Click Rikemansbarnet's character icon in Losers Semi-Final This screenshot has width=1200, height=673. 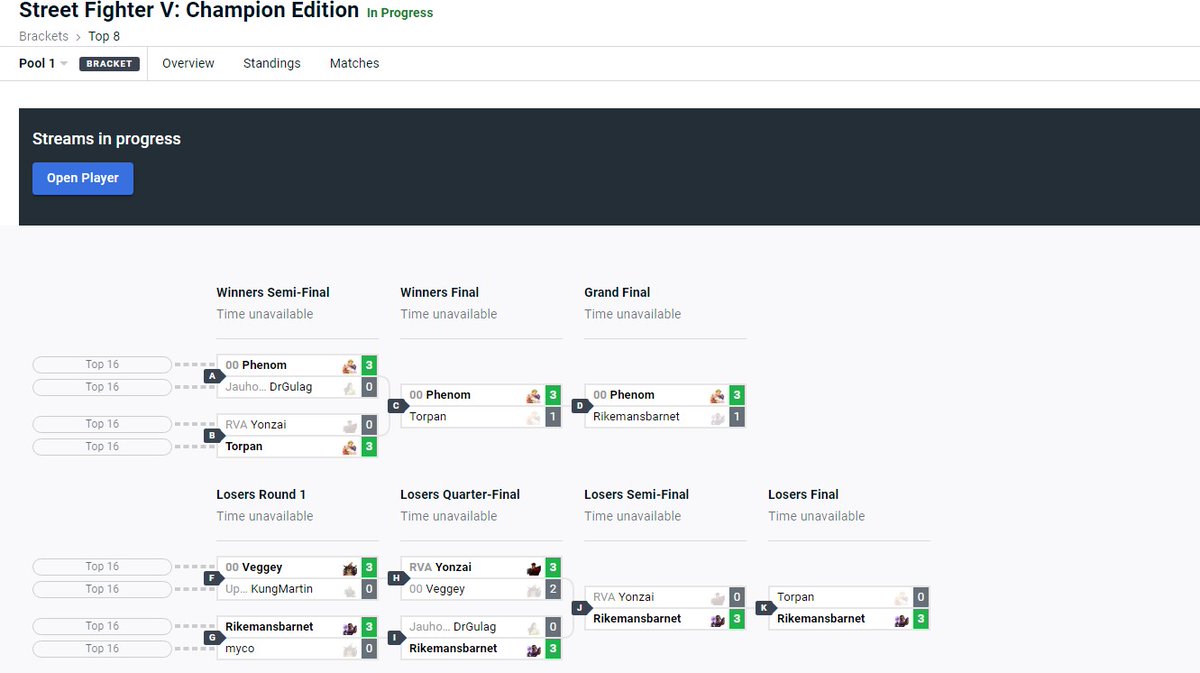coord(717,619)
